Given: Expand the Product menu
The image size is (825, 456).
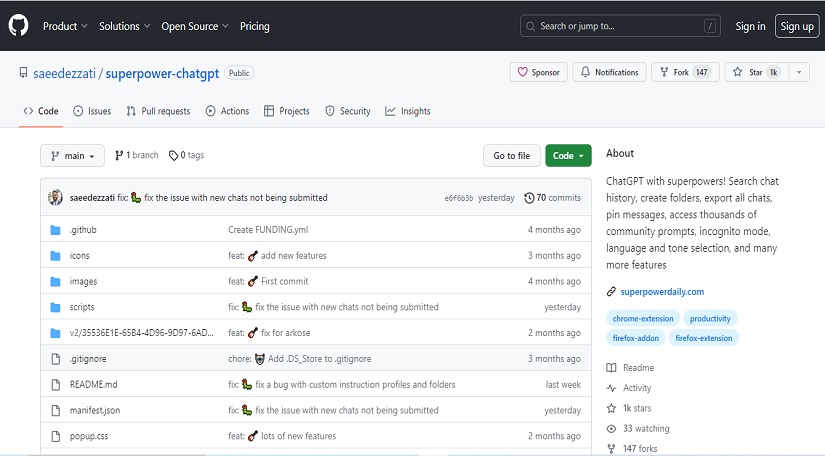Looking at the screenshot, I should click(x=65, y=26).
